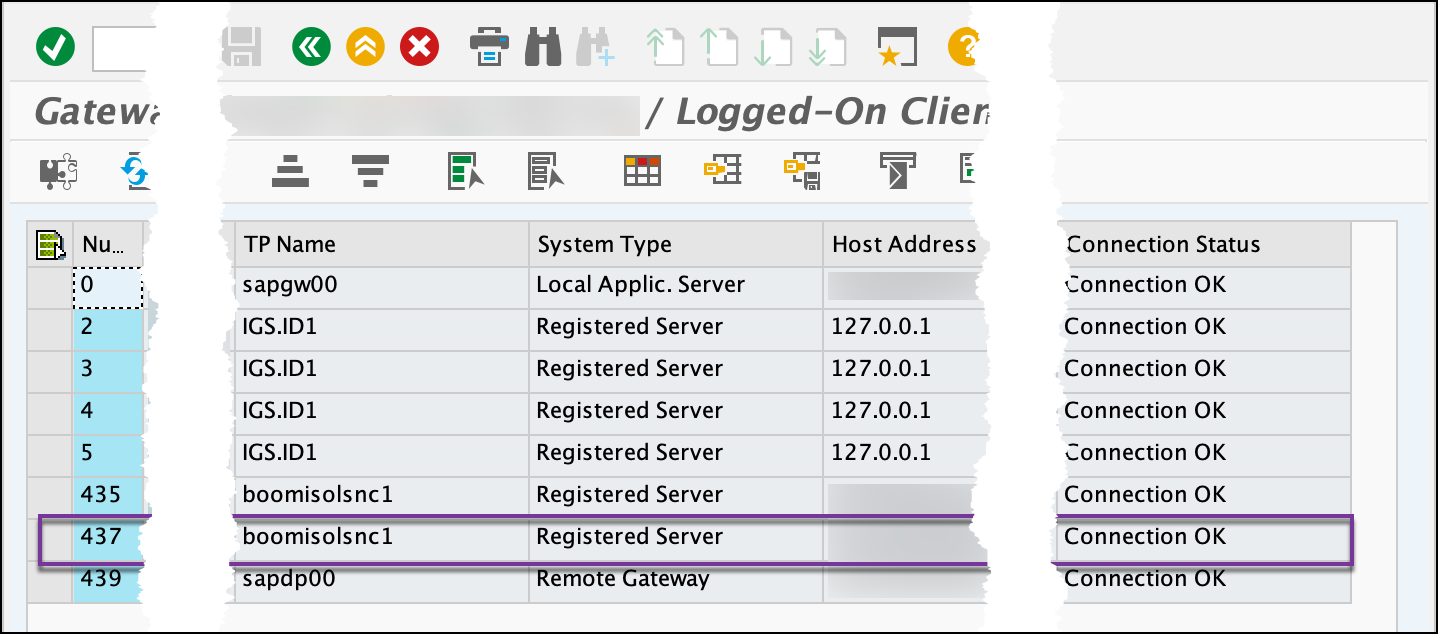Viewport: 1438px width, 634px height.
Task: Click the red Cancel icon
Action: click(419, 46)
